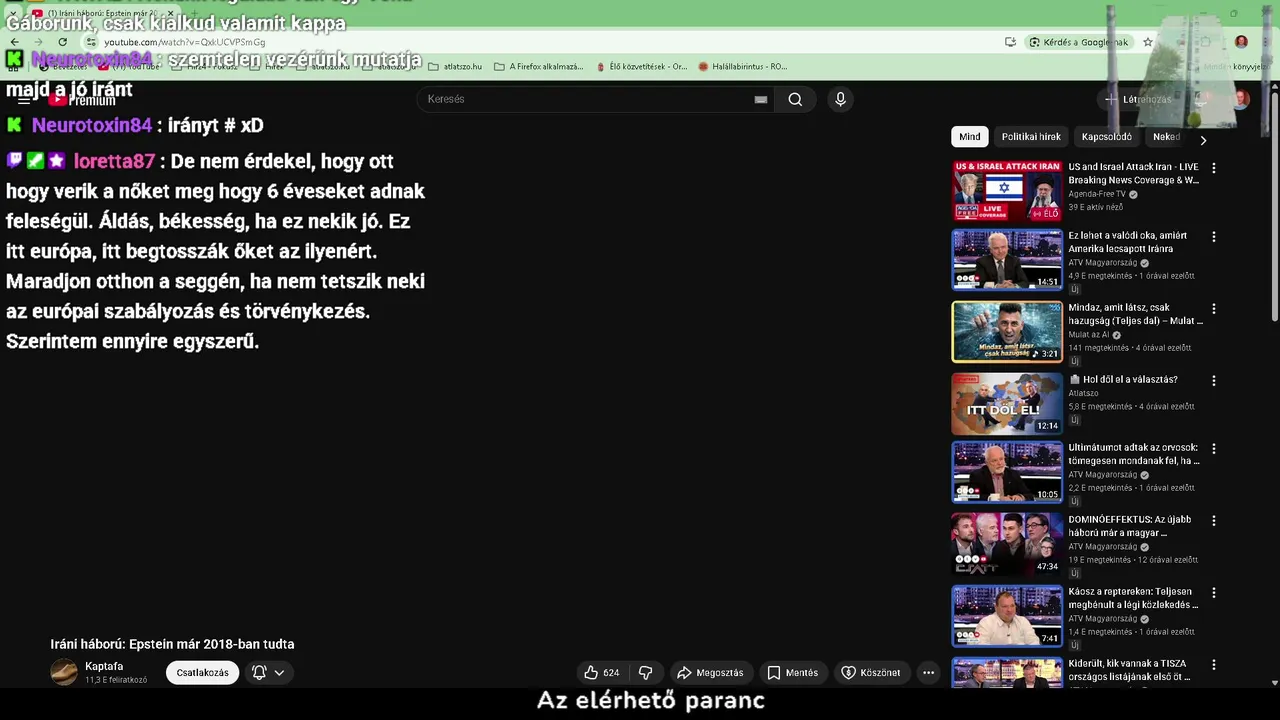Open the browser profile avatar in the toolbar
Image resolution: width=1280 pixels, height=720 pixels.
point(1241,42)
